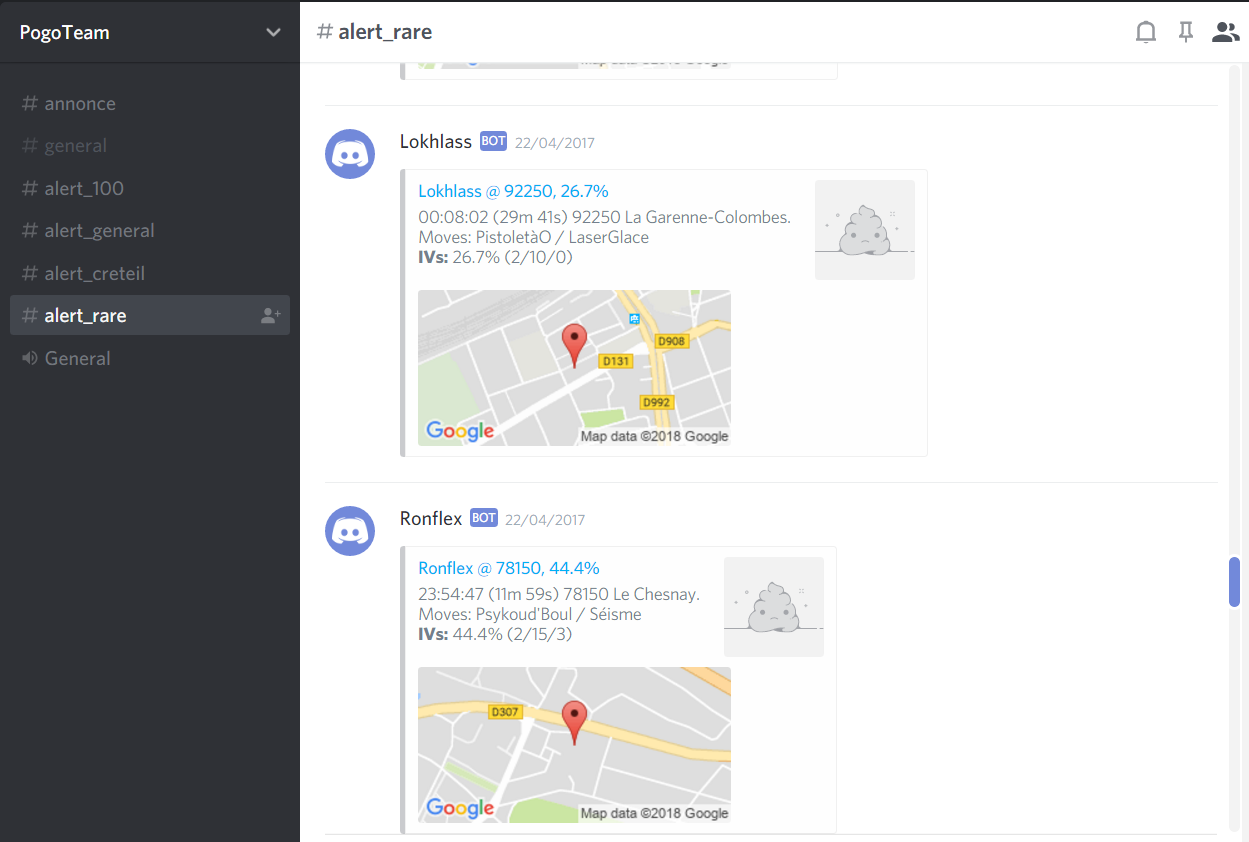Open the general text channel
1249x842 pixels.
[x=150, y=146]
